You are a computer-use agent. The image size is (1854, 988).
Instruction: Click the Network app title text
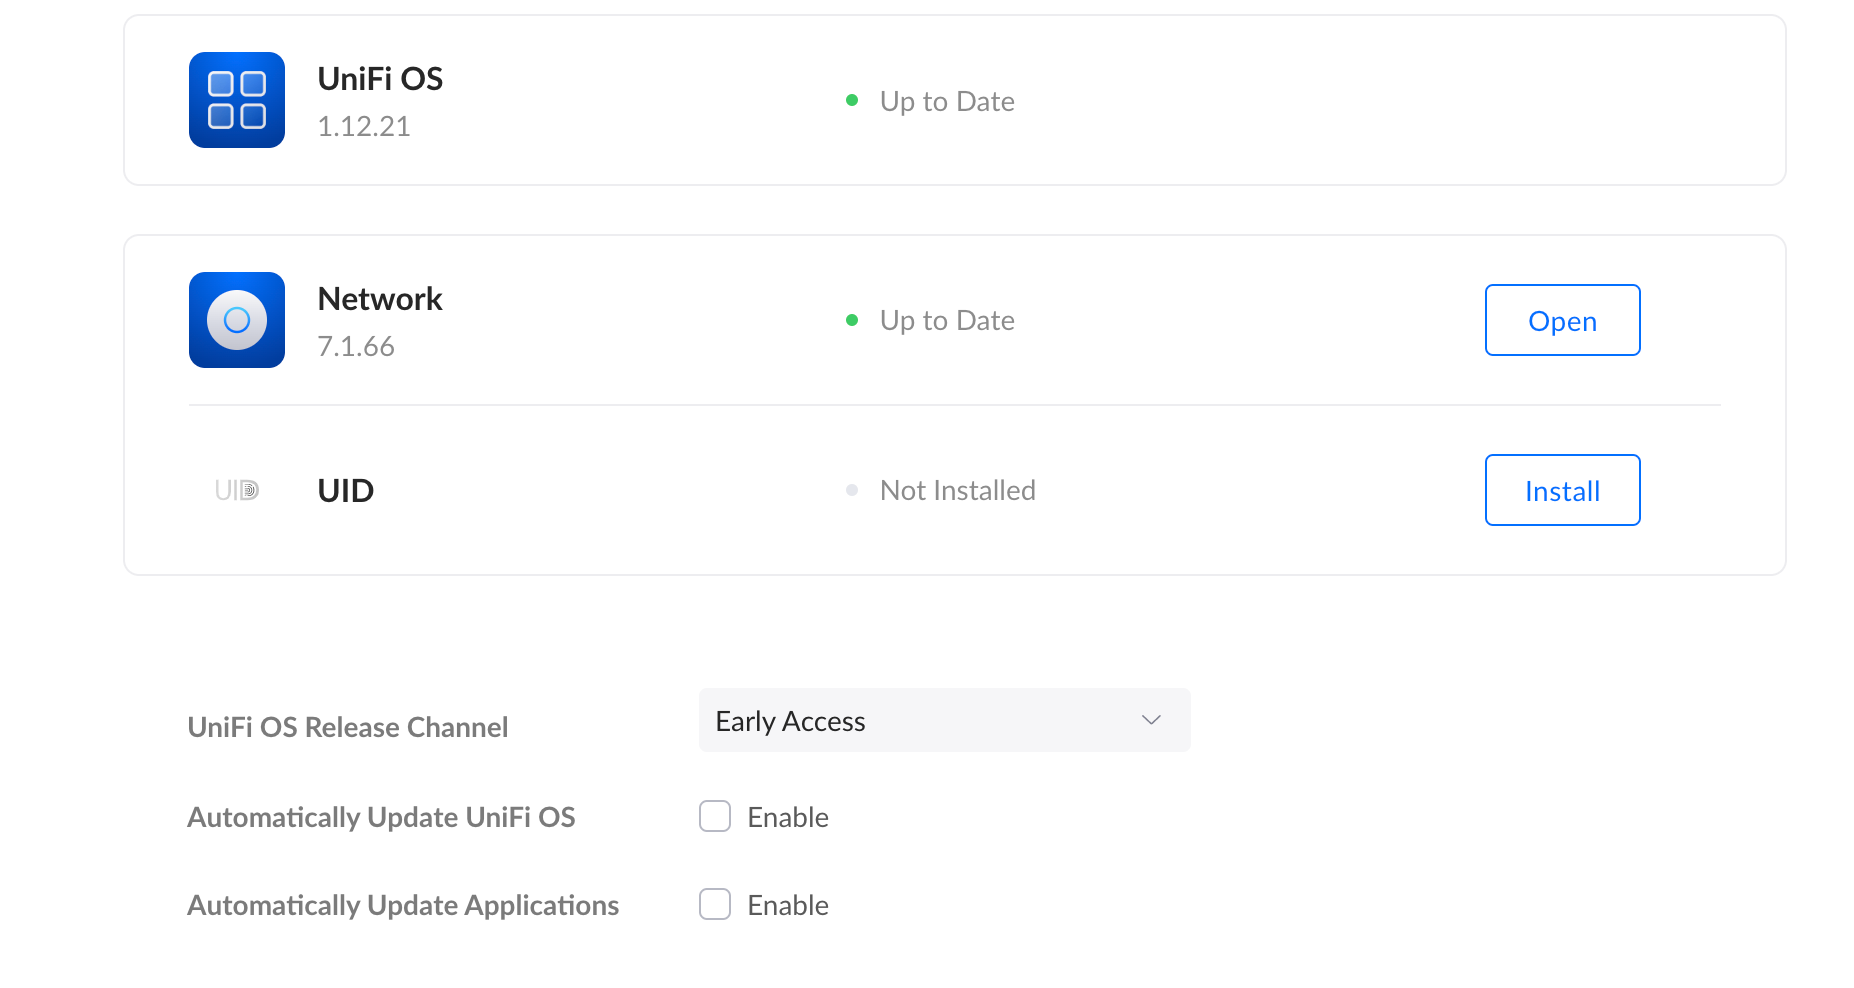click(x=380, y=299)
